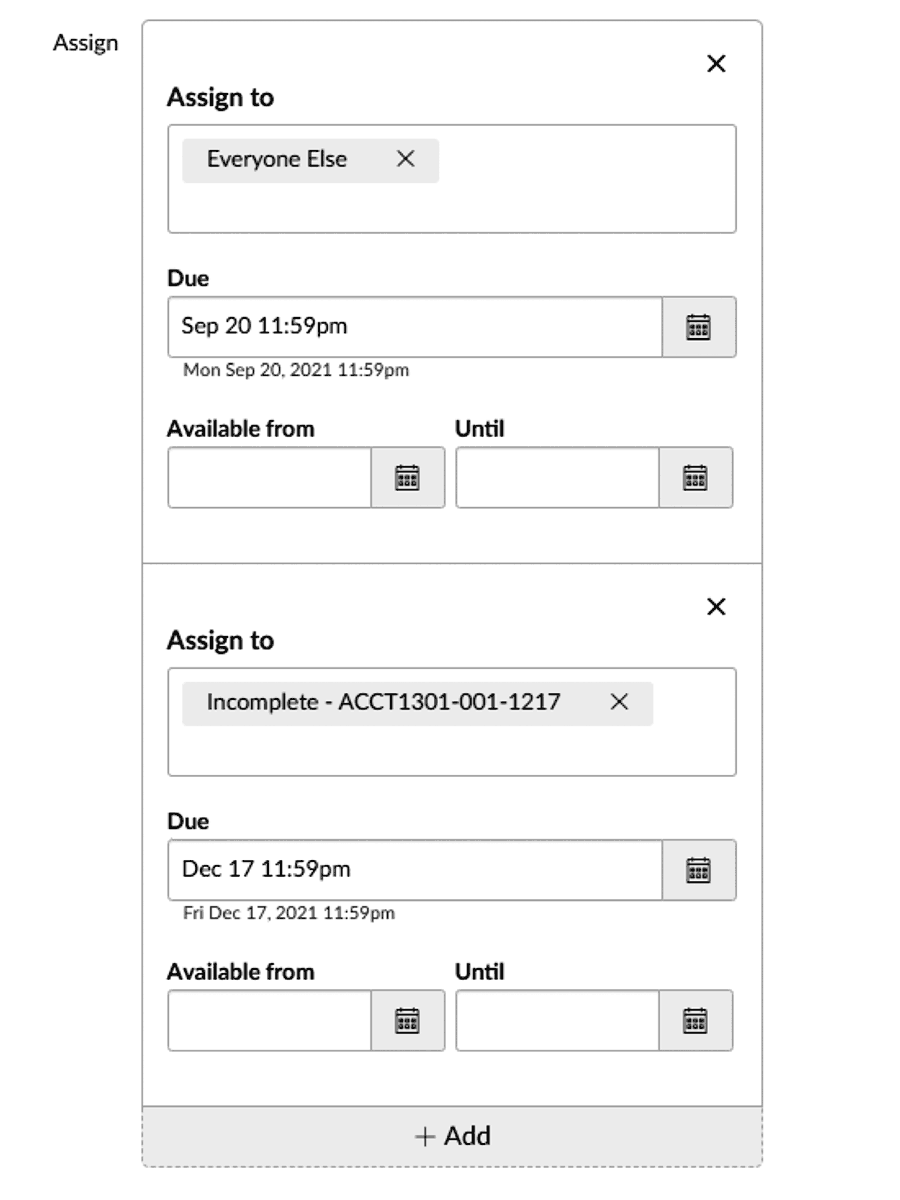Image resolution: width=900 pixels, height=1200 pixels.
Task: Select the Everyone Else tag label
Action: [x=277, y=159]
